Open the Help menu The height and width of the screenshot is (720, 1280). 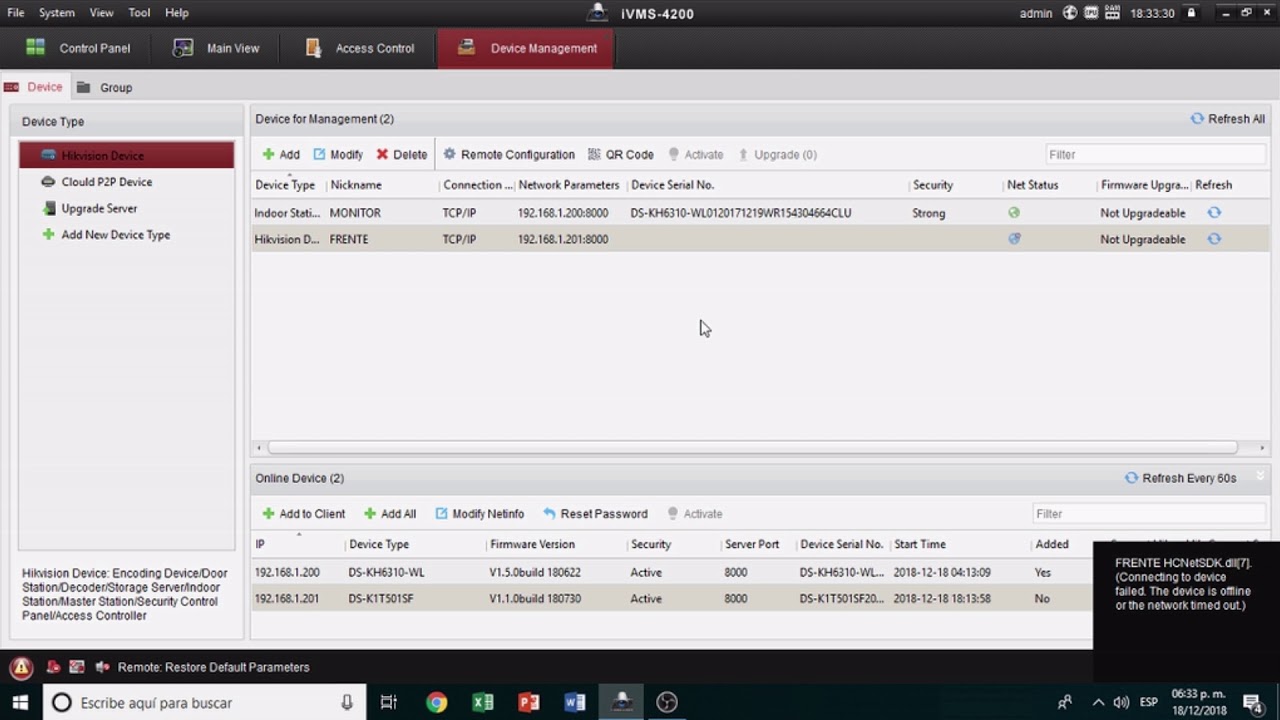point(177,13)
